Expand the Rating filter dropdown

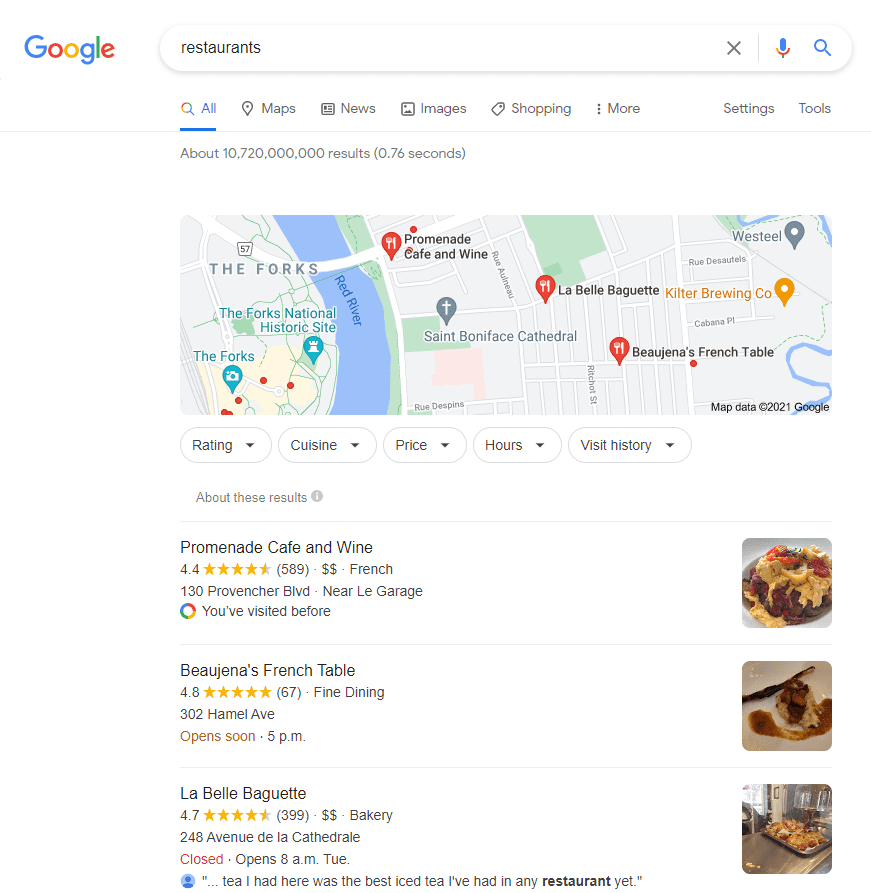click(226, 445)
